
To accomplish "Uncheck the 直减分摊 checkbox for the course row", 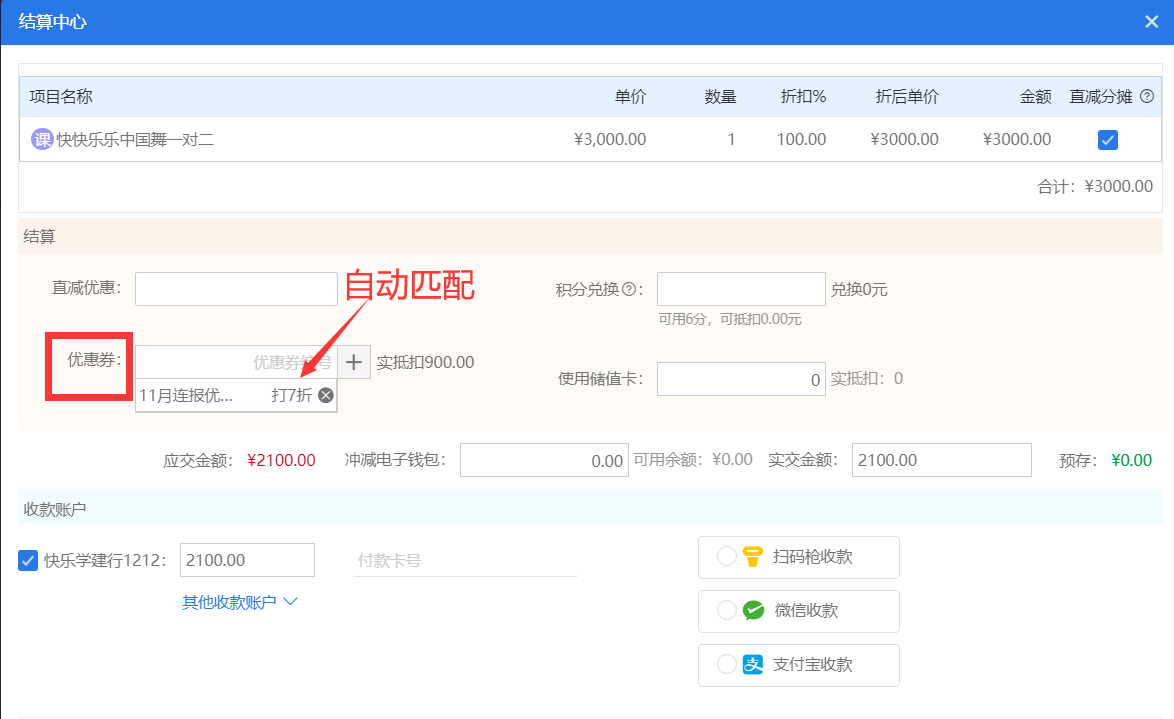I will coord(1107,140).
